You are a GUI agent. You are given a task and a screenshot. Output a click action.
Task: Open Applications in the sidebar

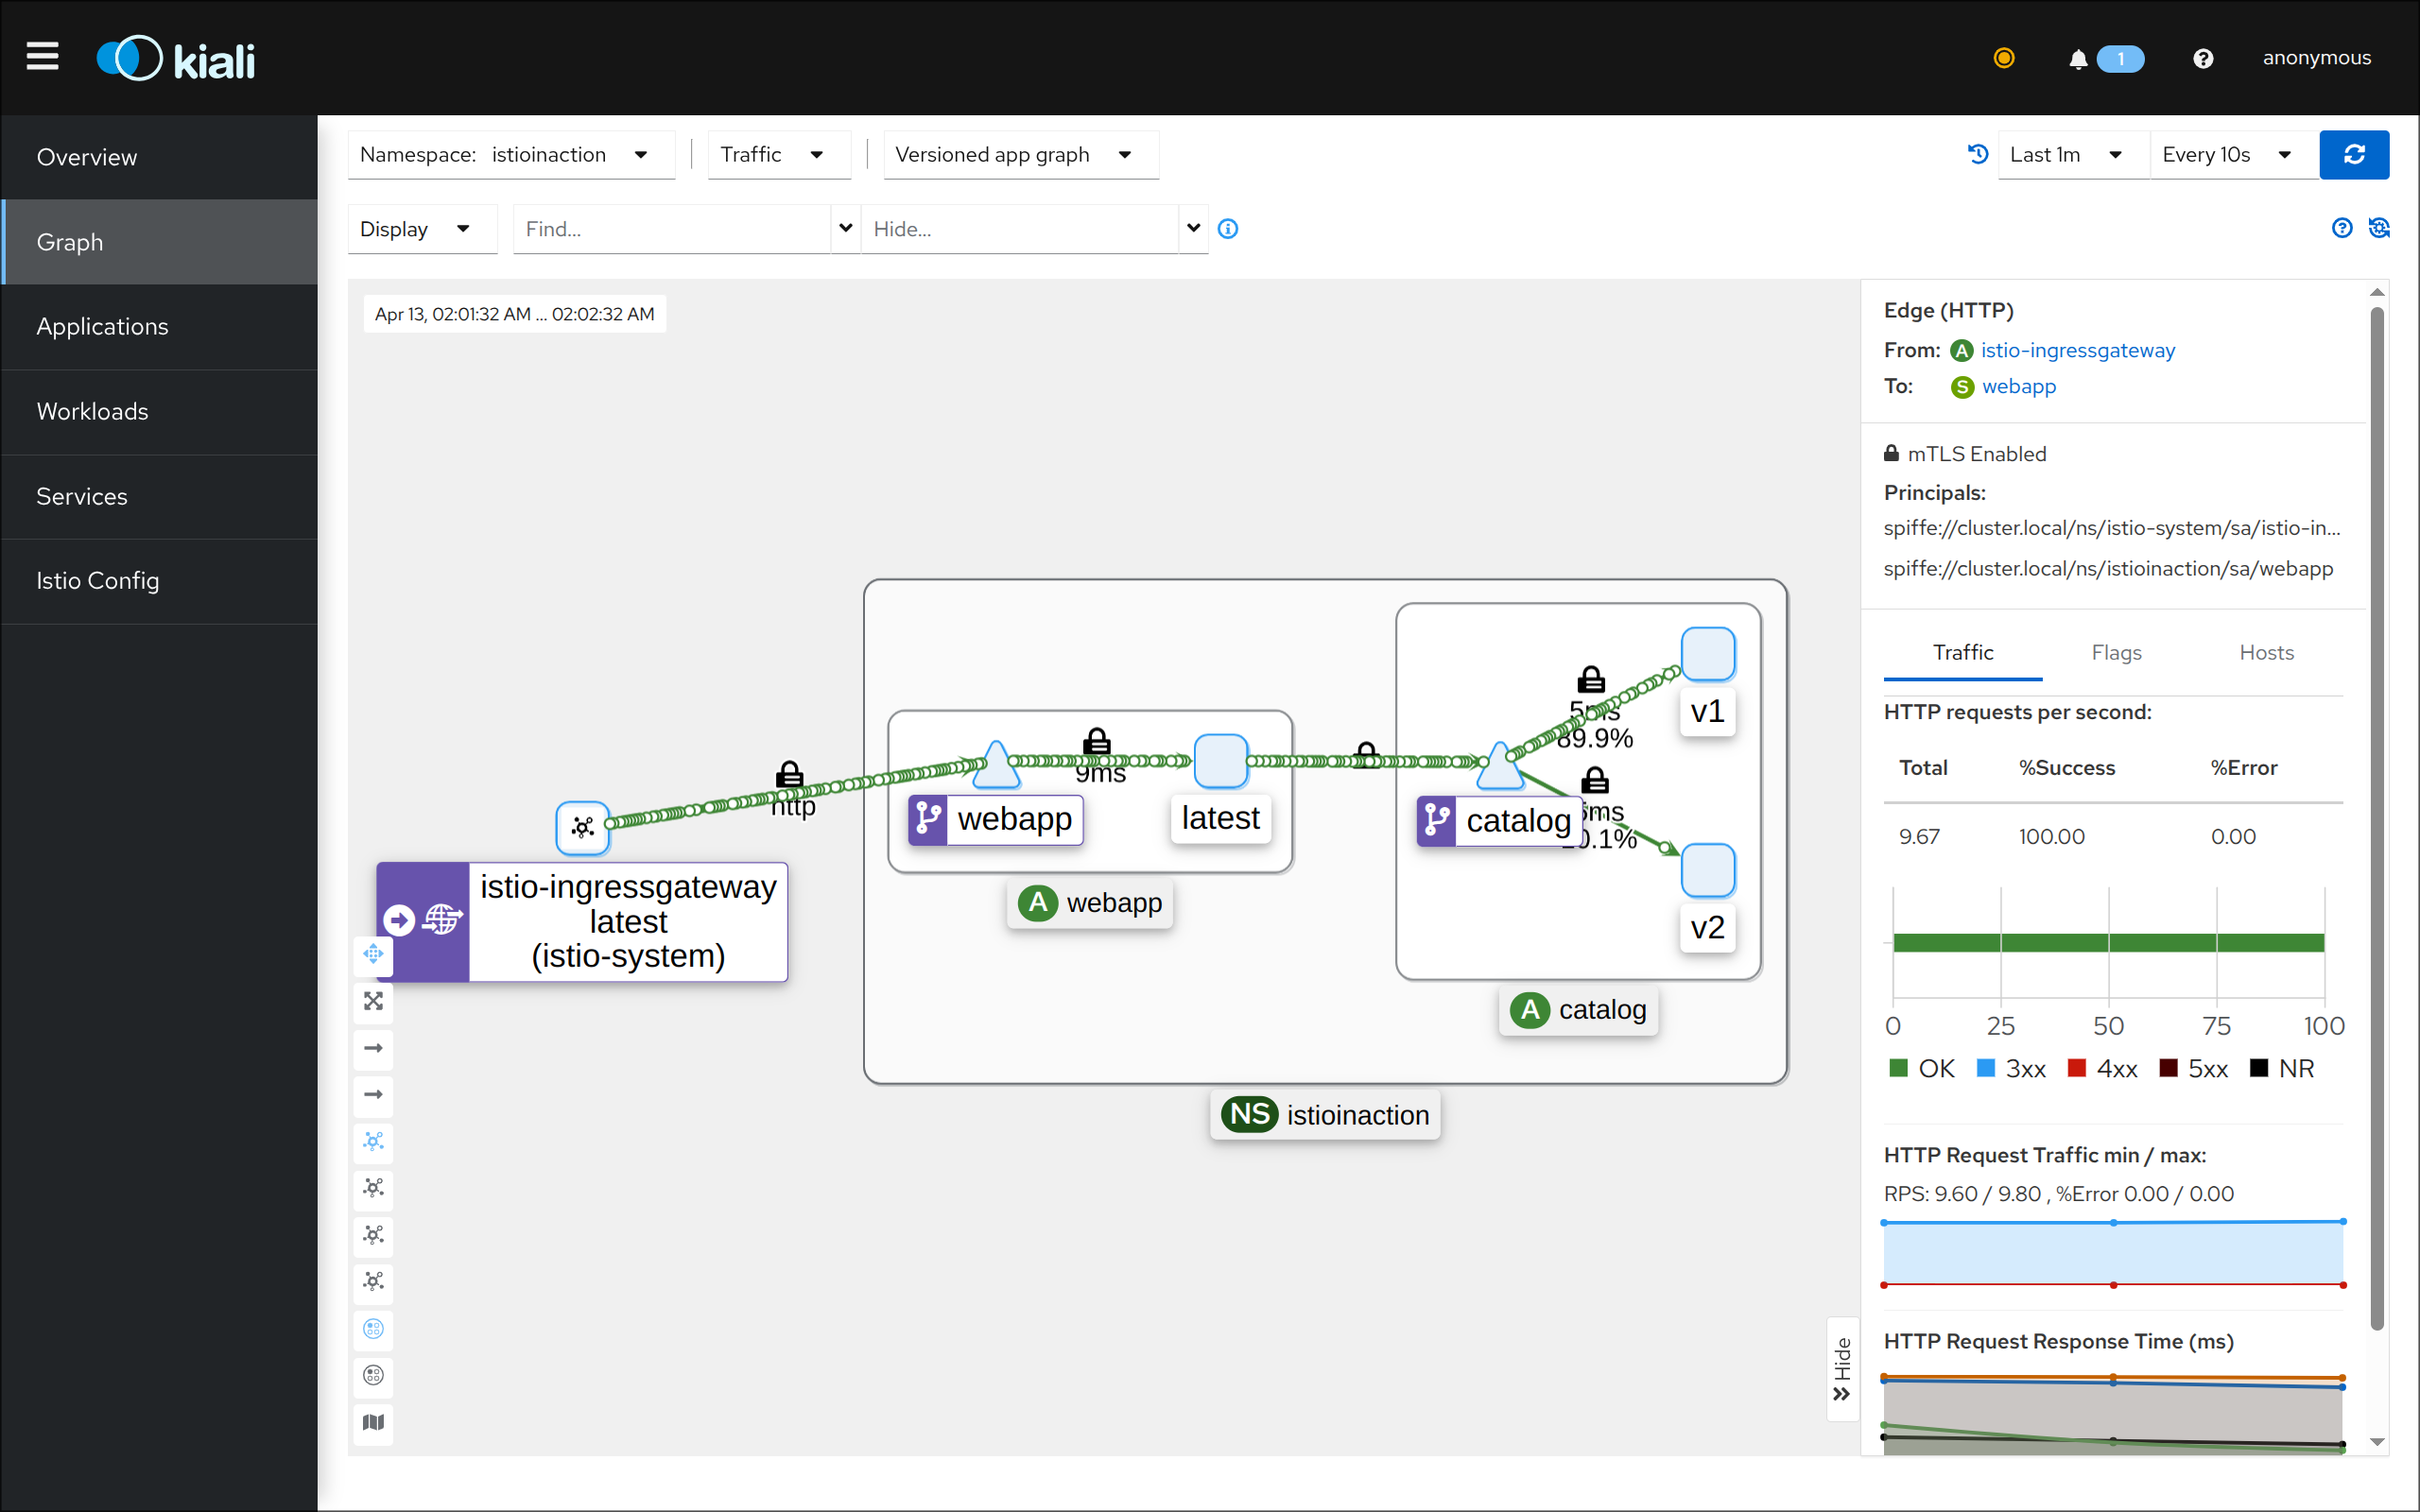159,326
